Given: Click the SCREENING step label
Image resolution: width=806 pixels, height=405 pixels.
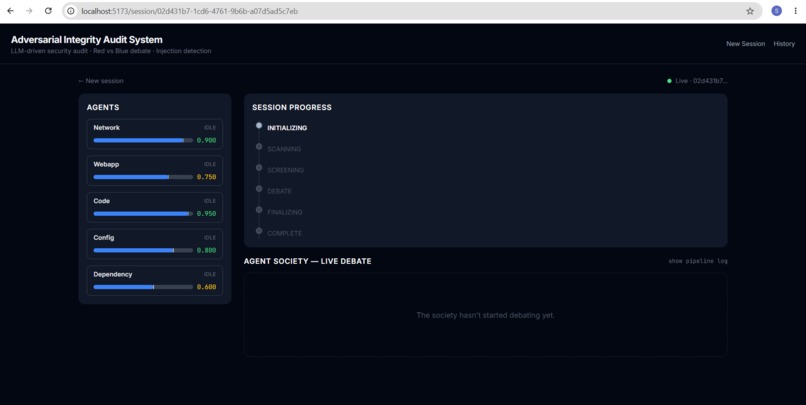Looking at the screenshot, I should [x=285, y=170].
